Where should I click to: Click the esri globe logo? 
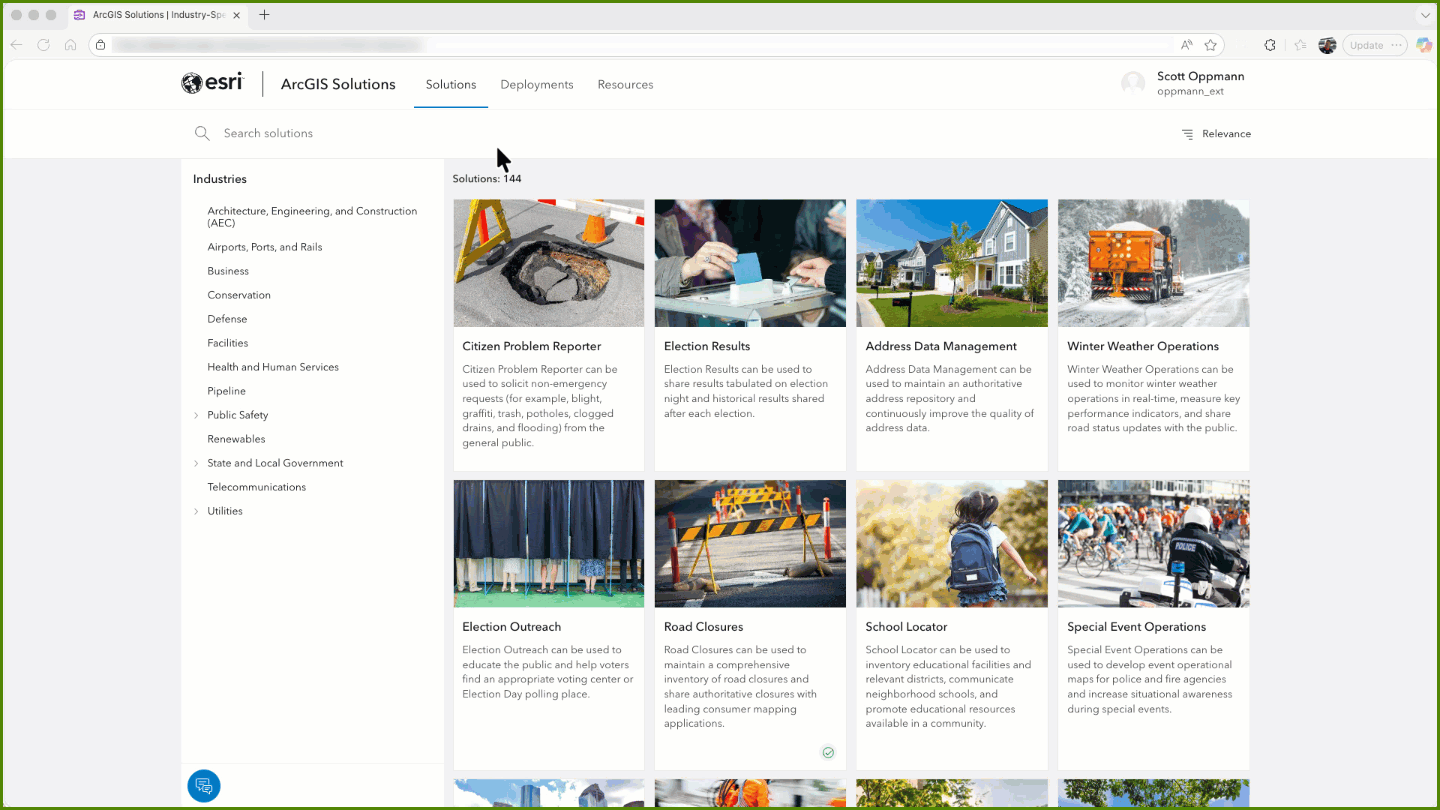[x=192, y=84]
